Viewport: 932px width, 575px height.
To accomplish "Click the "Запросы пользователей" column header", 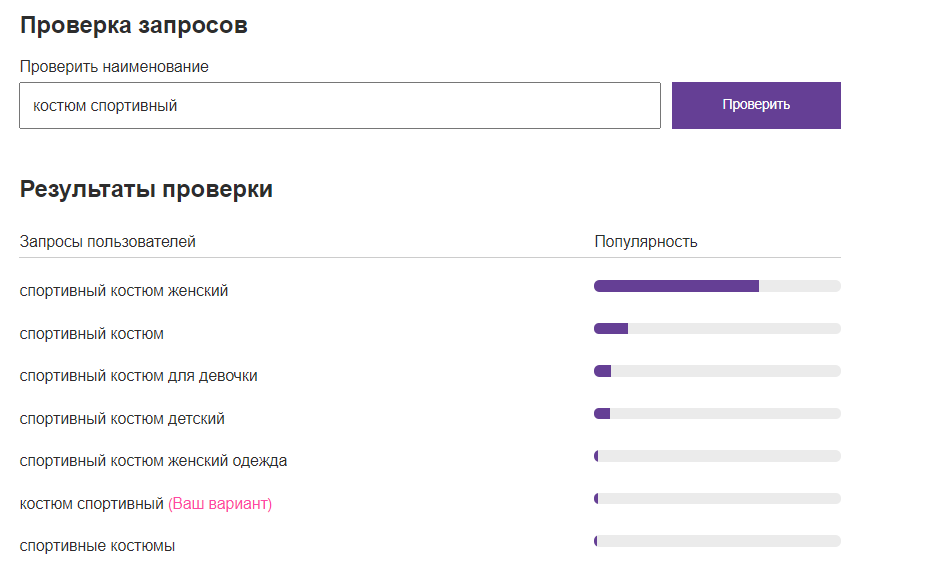I will tap(108, 242).
